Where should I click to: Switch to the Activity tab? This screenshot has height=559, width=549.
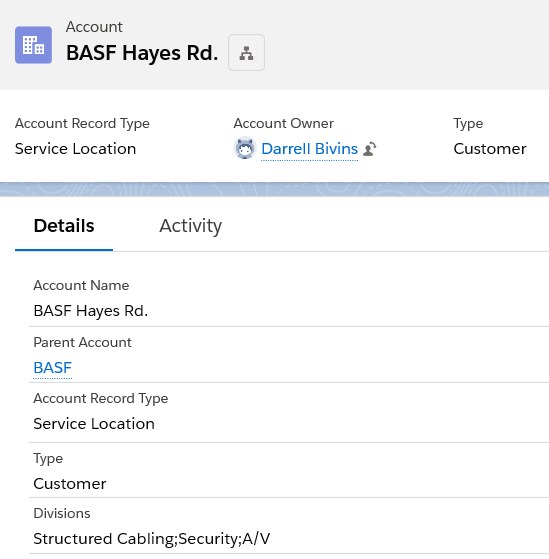[x=190, y=226]
